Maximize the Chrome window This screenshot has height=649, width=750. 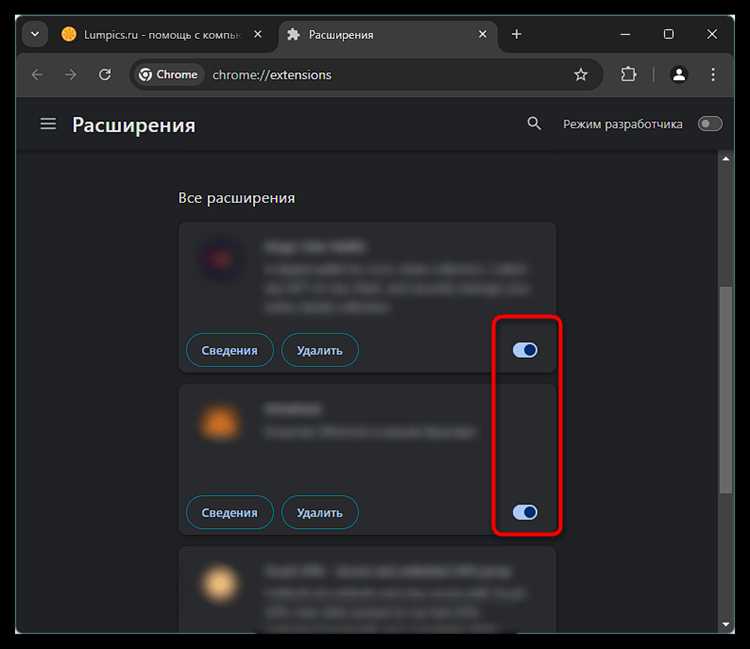pos(669,34)
